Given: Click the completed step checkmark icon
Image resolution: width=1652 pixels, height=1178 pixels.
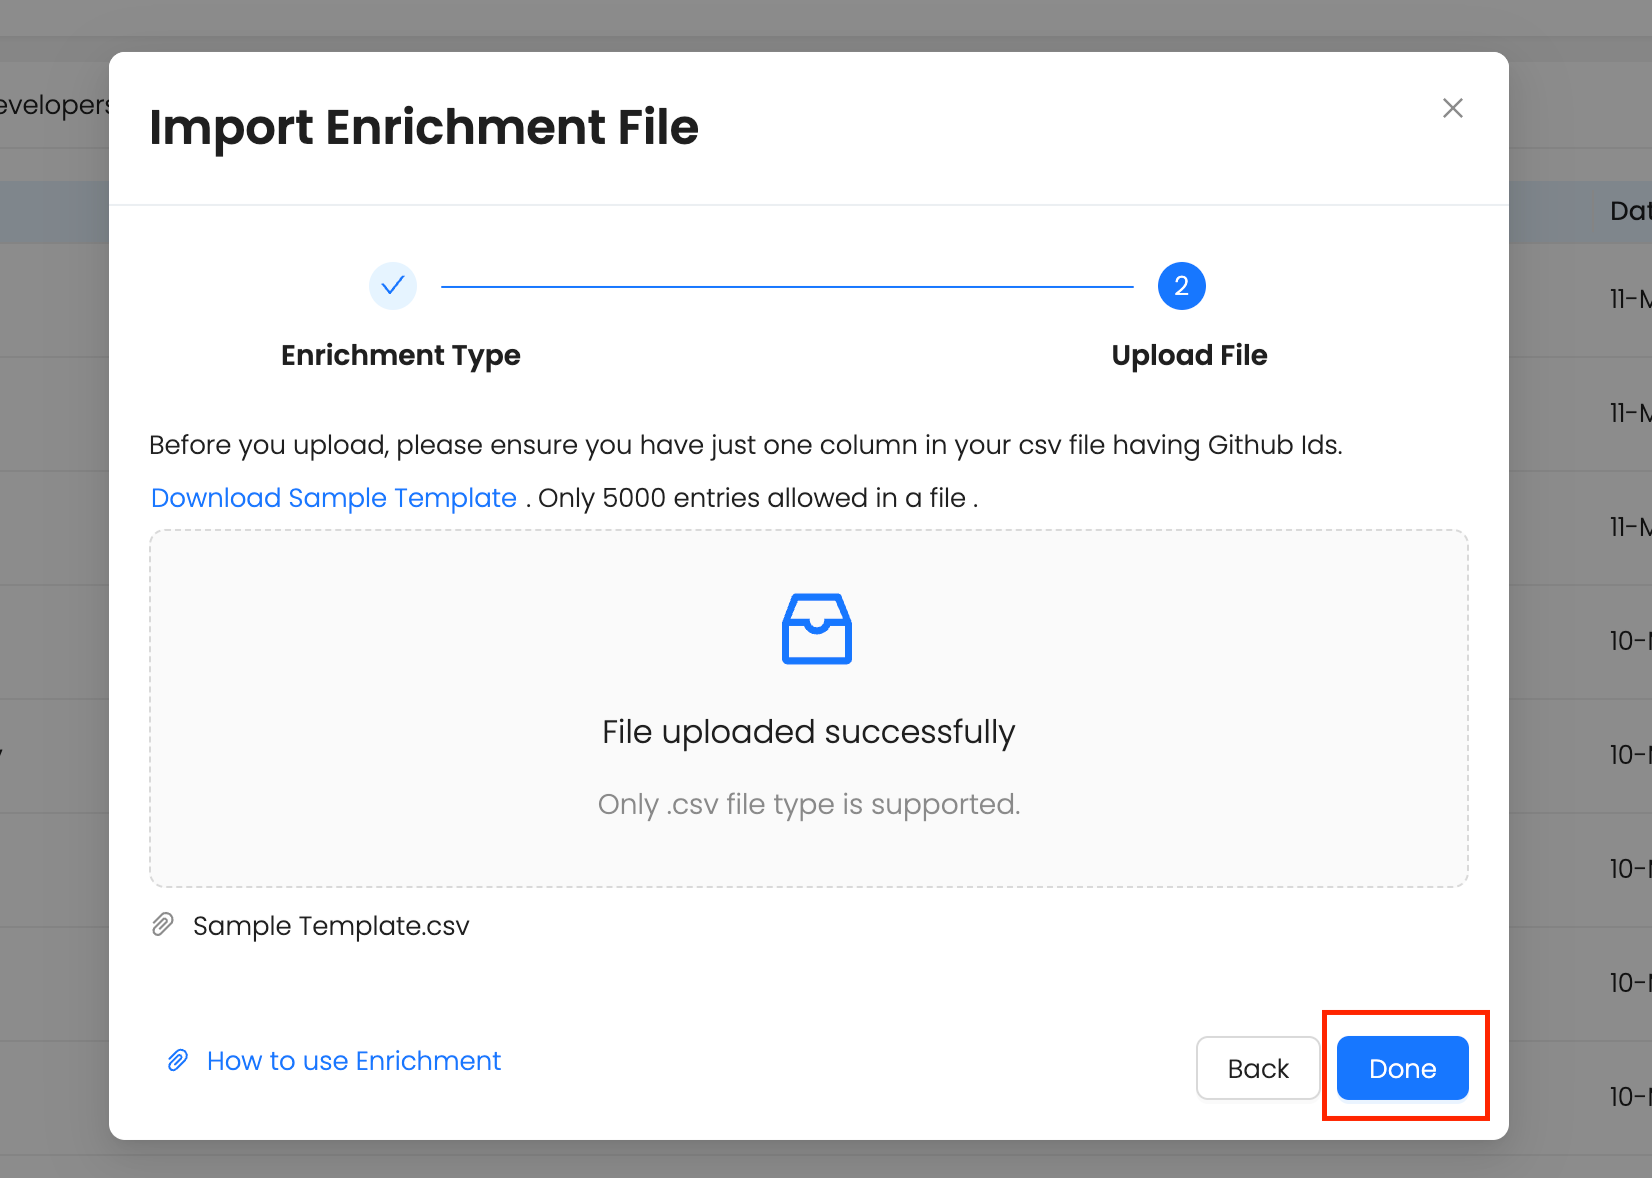Looking at the screenshot, I should 393,286.
